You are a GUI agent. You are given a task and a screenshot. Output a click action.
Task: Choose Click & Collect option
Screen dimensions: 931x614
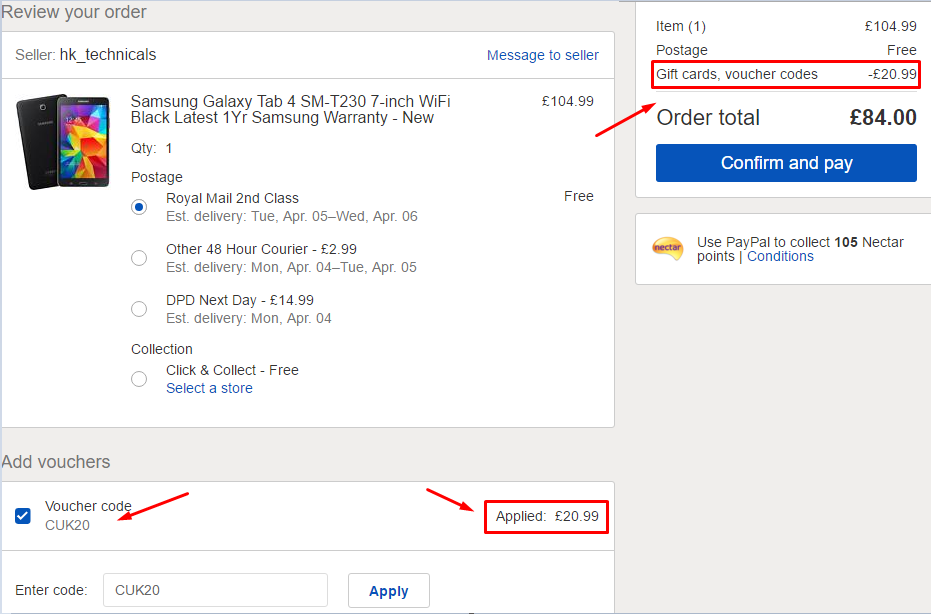(x=139, y=379)
